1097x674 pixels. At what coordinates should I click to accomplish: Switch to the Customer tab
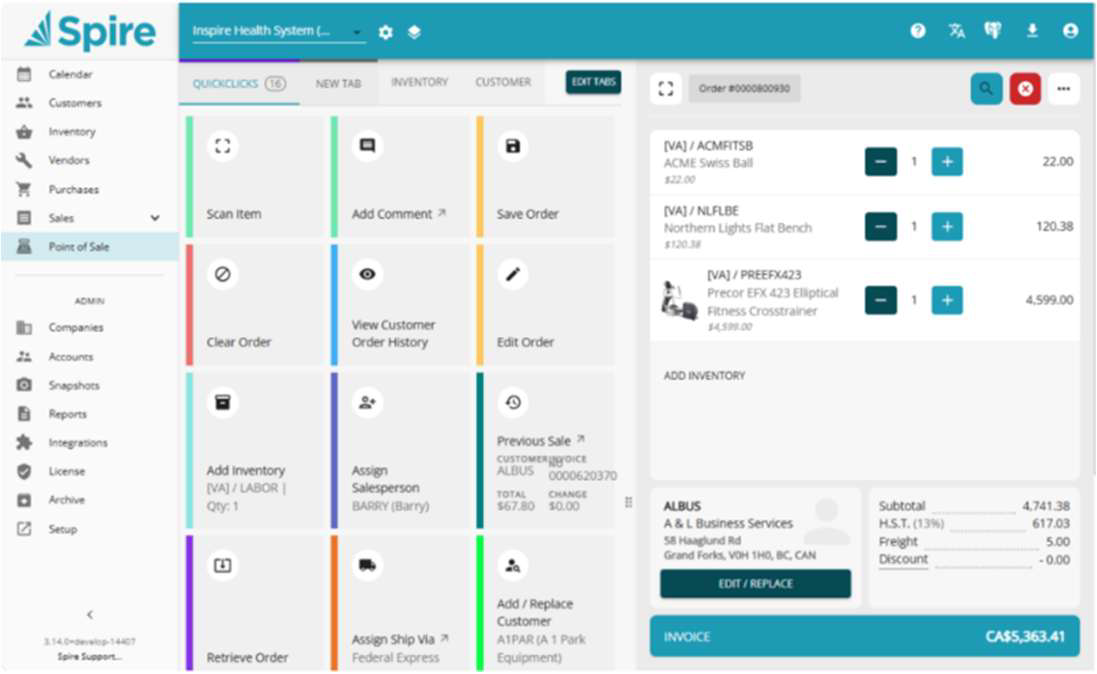[503, 83]
